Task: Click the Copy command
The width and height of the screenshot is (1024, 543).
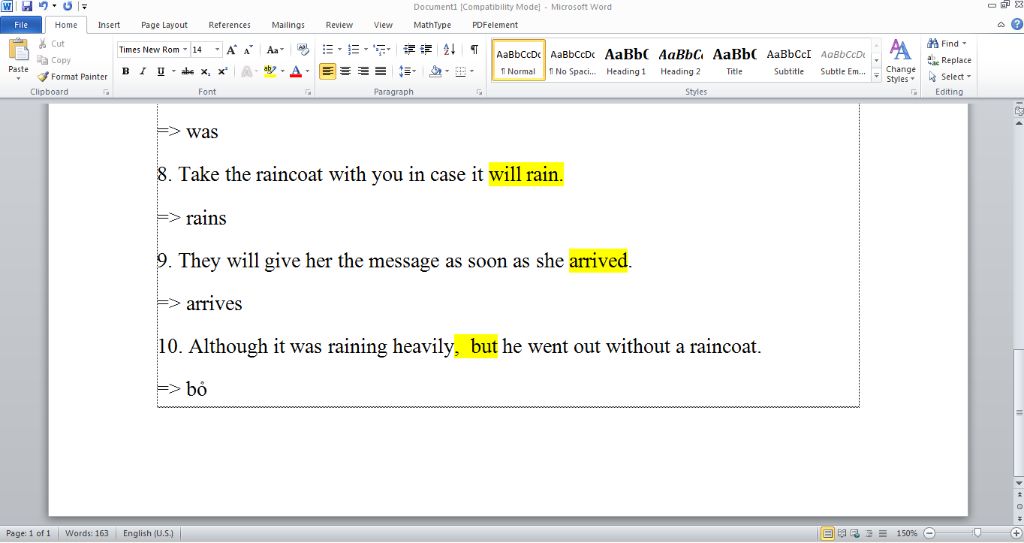Action: click(x=54, y=60)
